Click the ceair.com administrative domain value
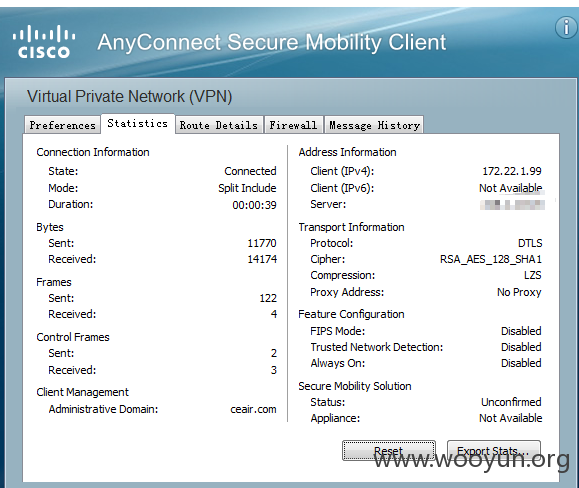Viewport: 579px width, 488px height. (253, 409)
